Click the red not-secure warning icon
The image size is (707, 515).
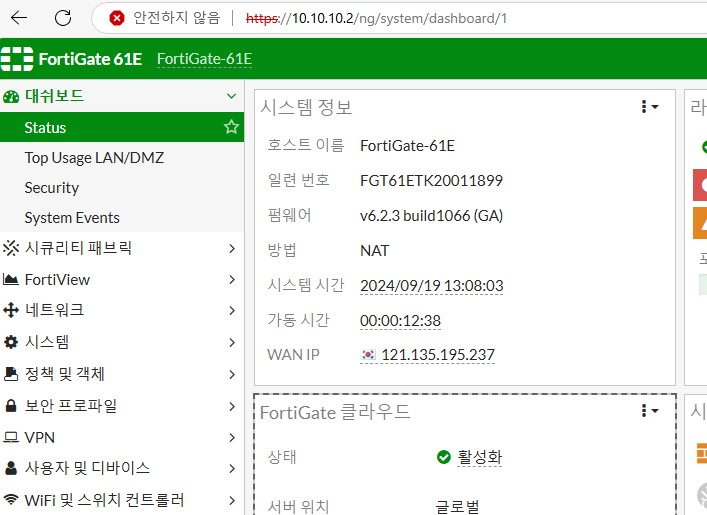(x=117, y=18)
